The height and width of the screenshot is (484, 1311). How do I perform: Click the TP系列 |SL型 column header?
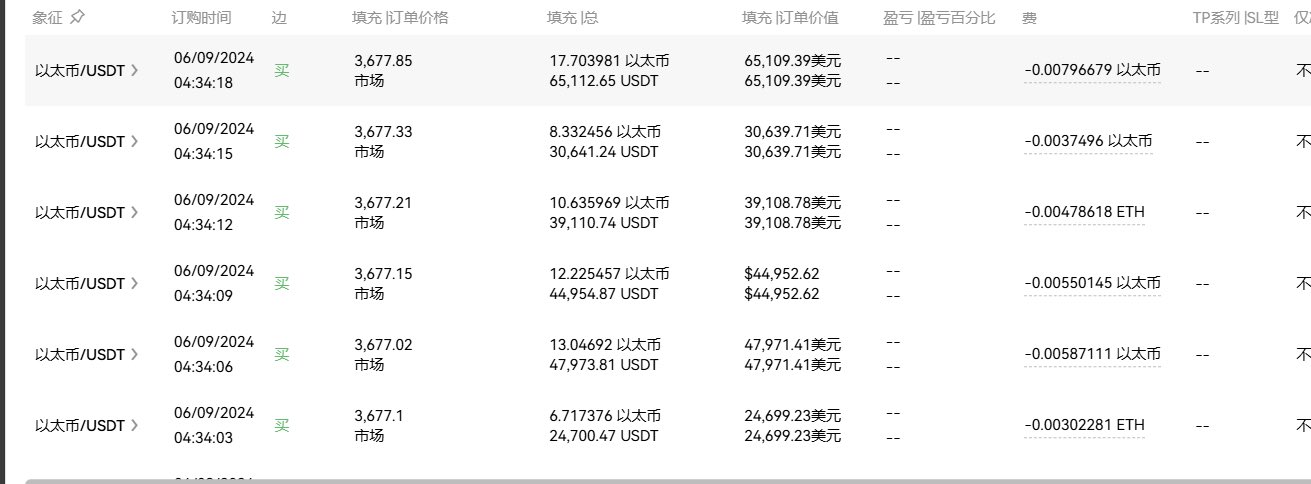(1235, 18)
